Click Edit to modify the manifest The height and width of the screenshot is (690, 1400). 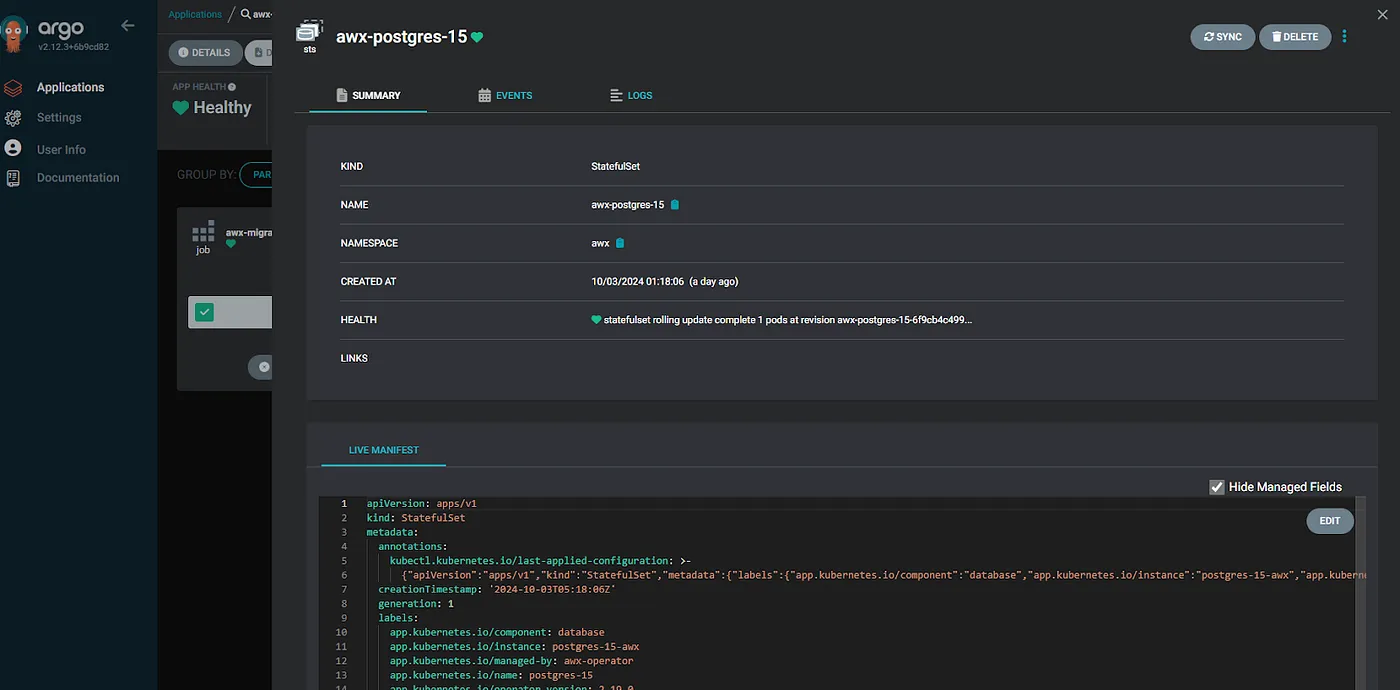click(x=1329, y=521)
